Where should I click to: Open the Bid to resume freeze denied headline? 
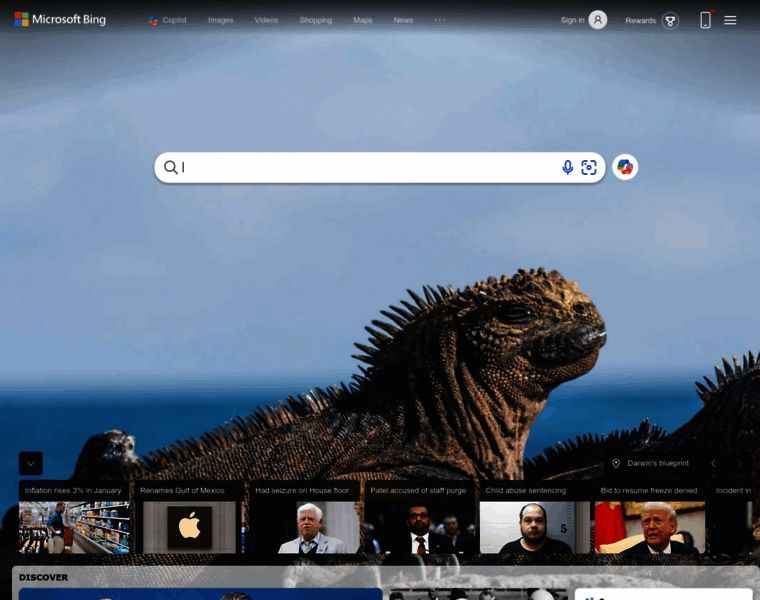pyautogui.click(x=649, y=490)
